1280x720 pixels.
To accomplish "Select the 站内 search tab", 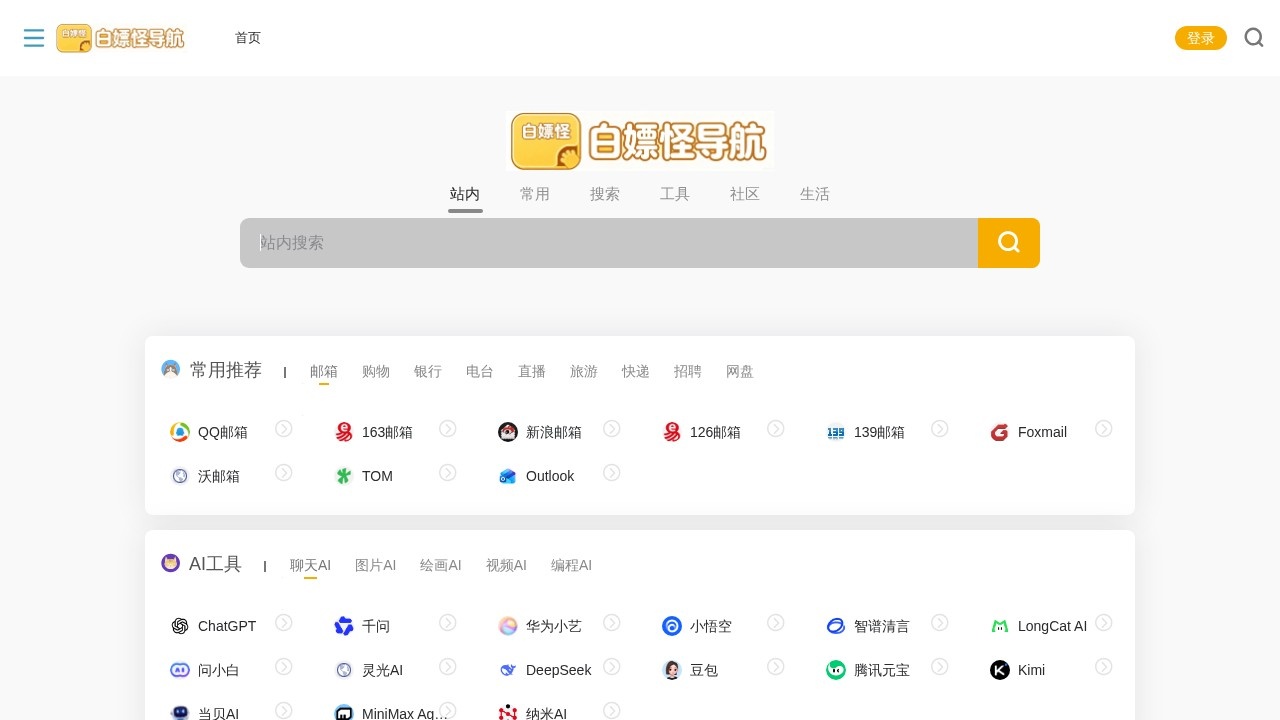I will pos(465,194).
